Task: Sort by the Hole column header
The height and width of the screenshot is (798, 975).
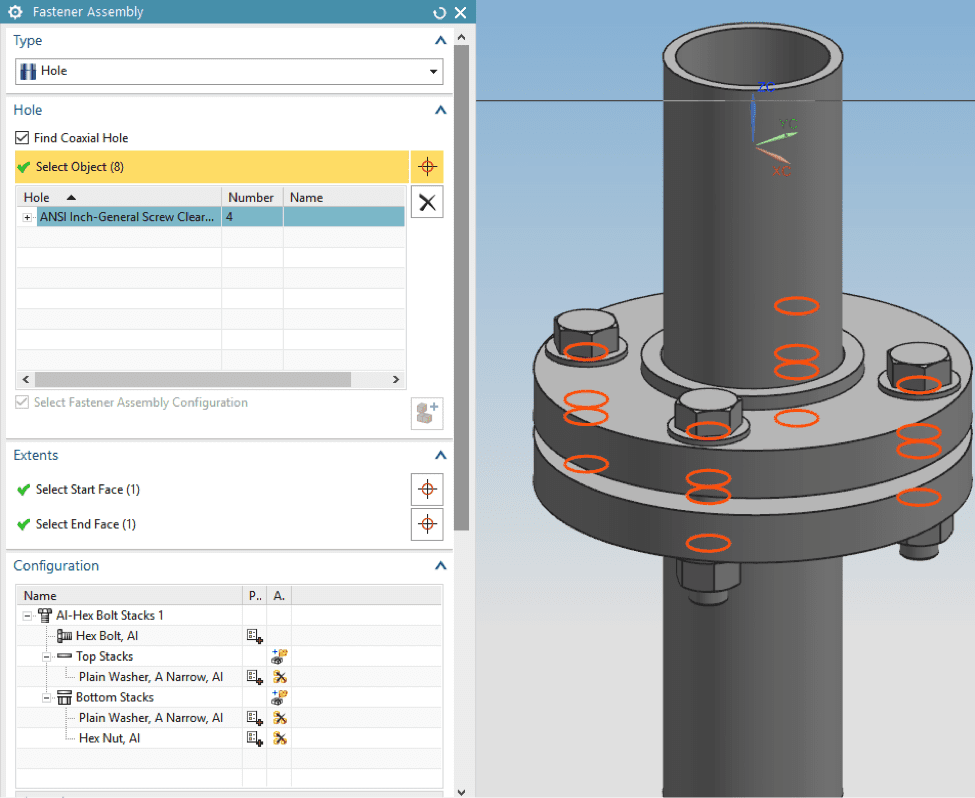Action: [119, 197]
